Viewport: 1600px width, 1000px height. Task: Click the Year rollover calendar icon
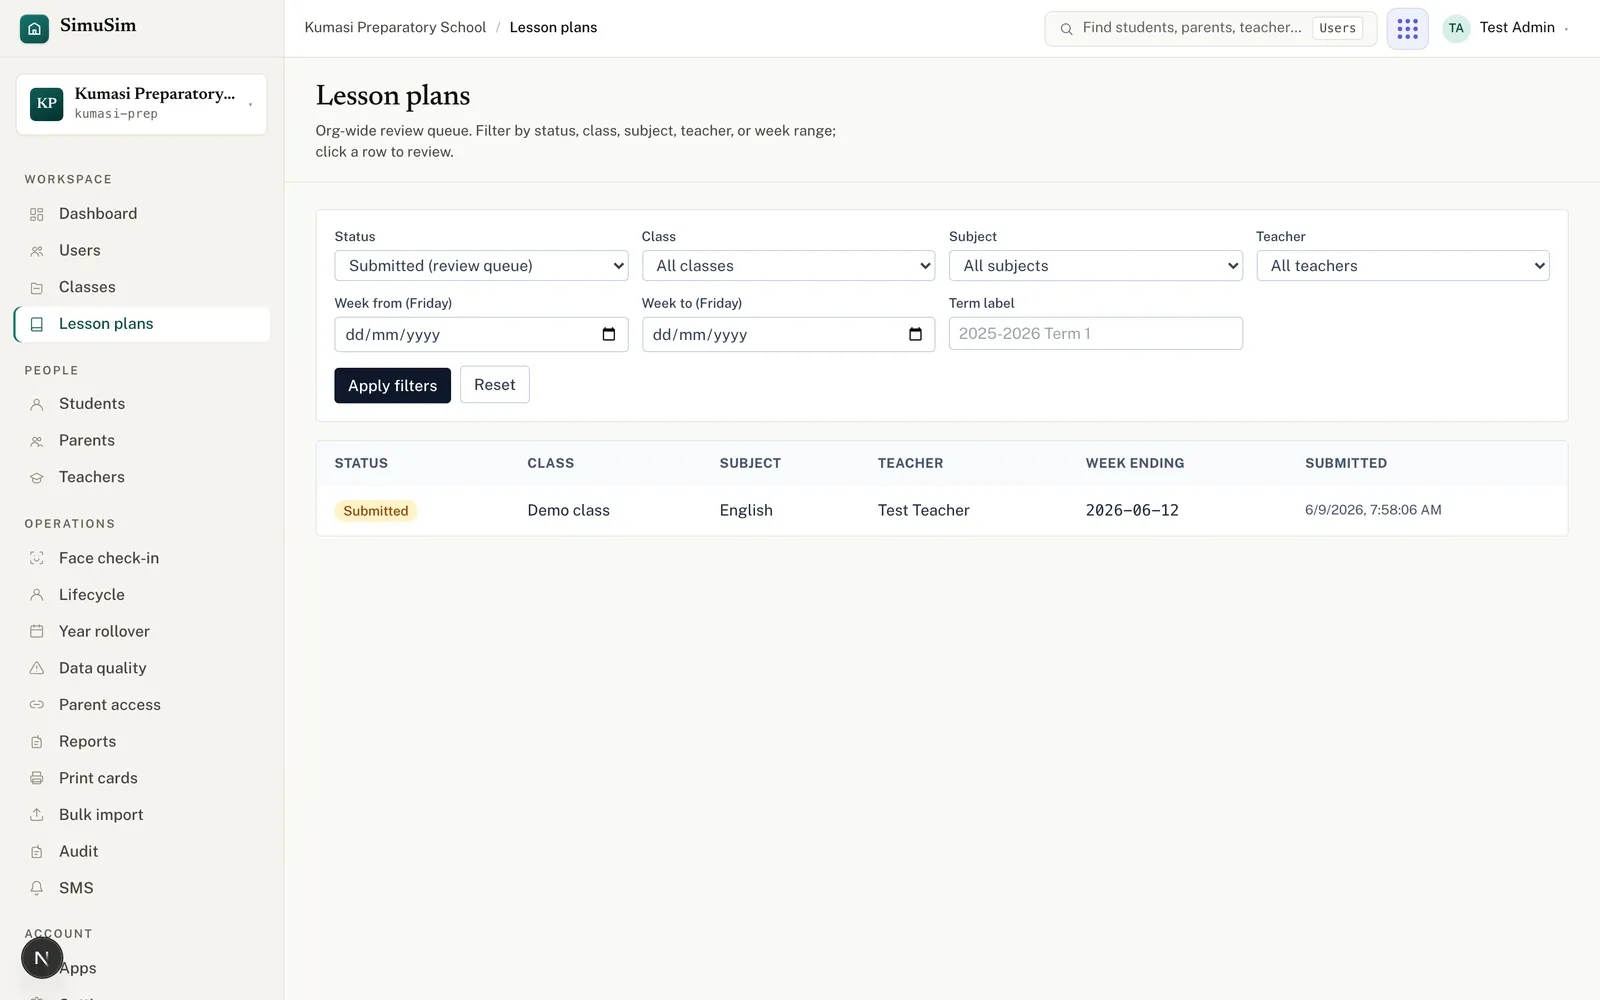coord(37,632)
